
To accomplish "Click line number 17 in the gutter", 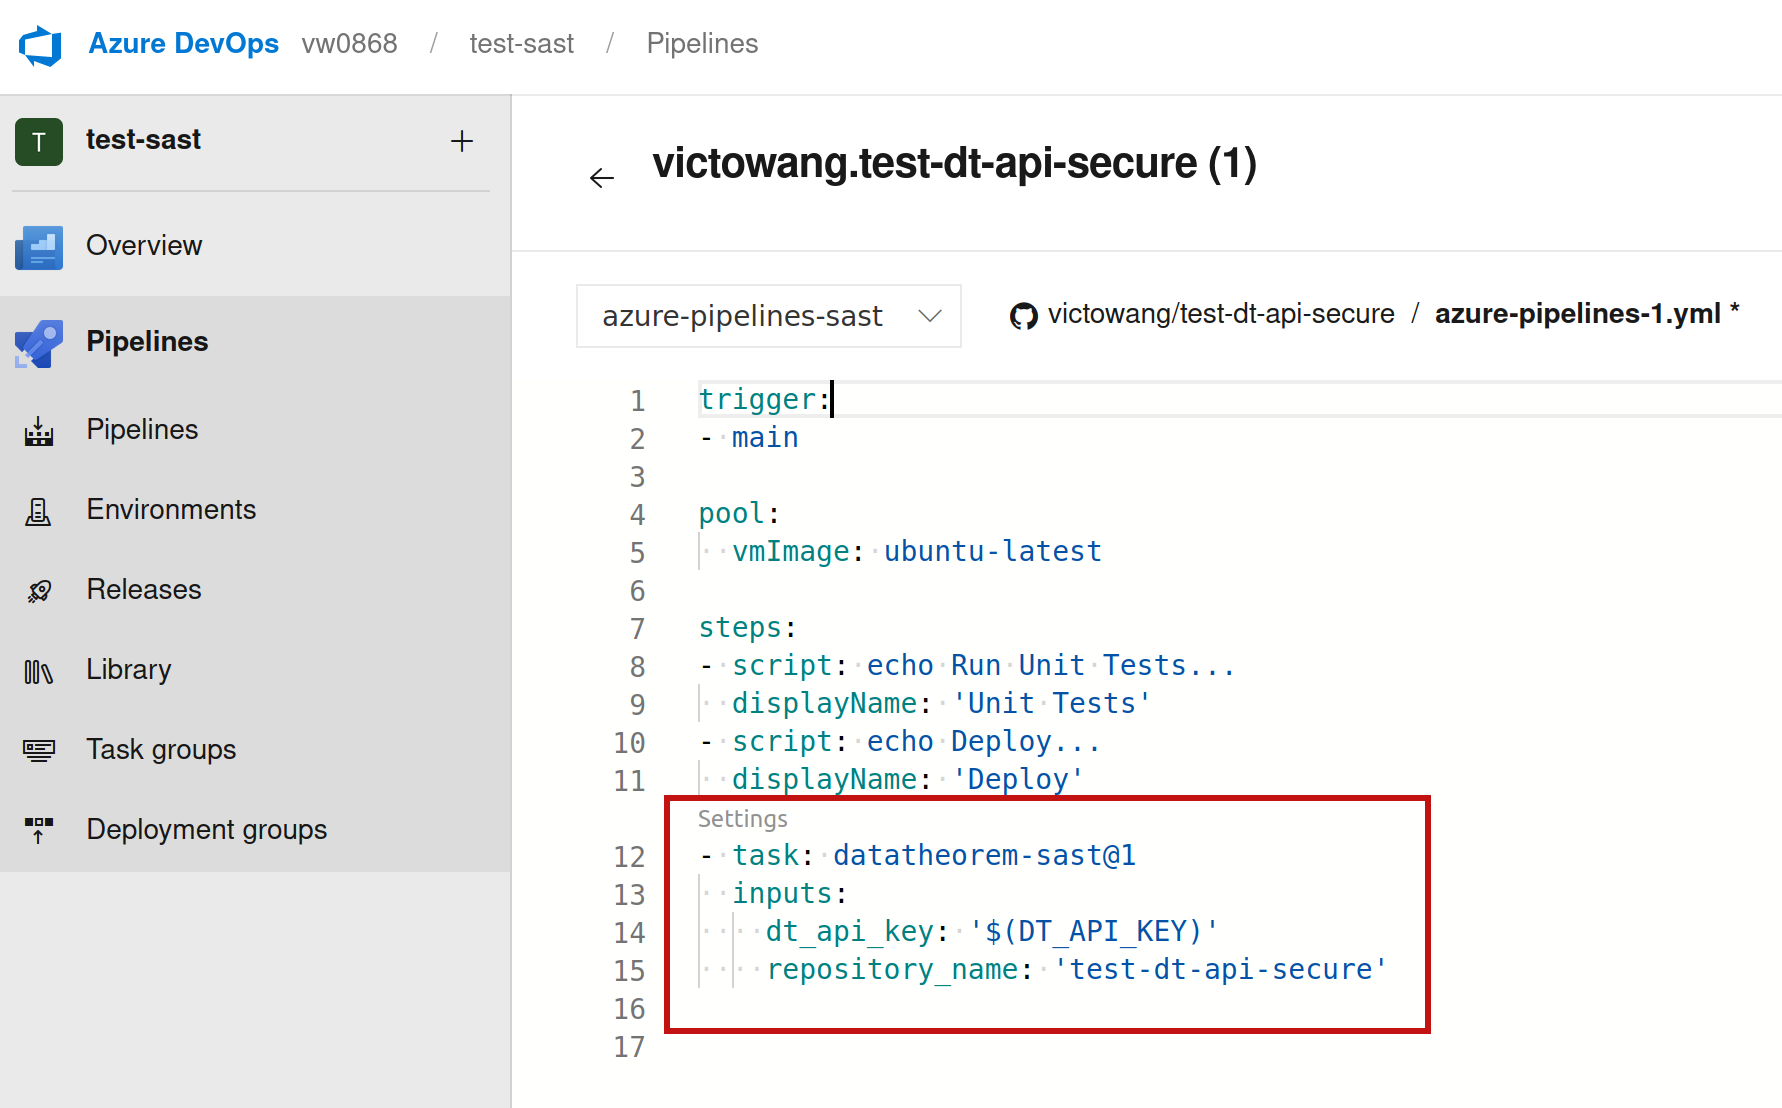I will pyautogui.click(x=629, y=1047).
